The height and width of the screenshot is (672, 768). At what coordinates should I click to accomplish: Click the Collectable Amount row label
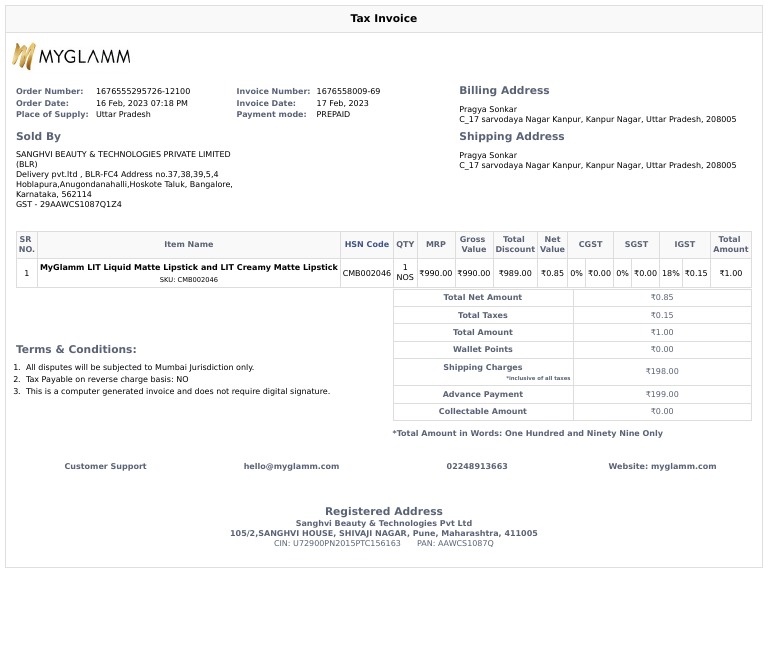482,411
